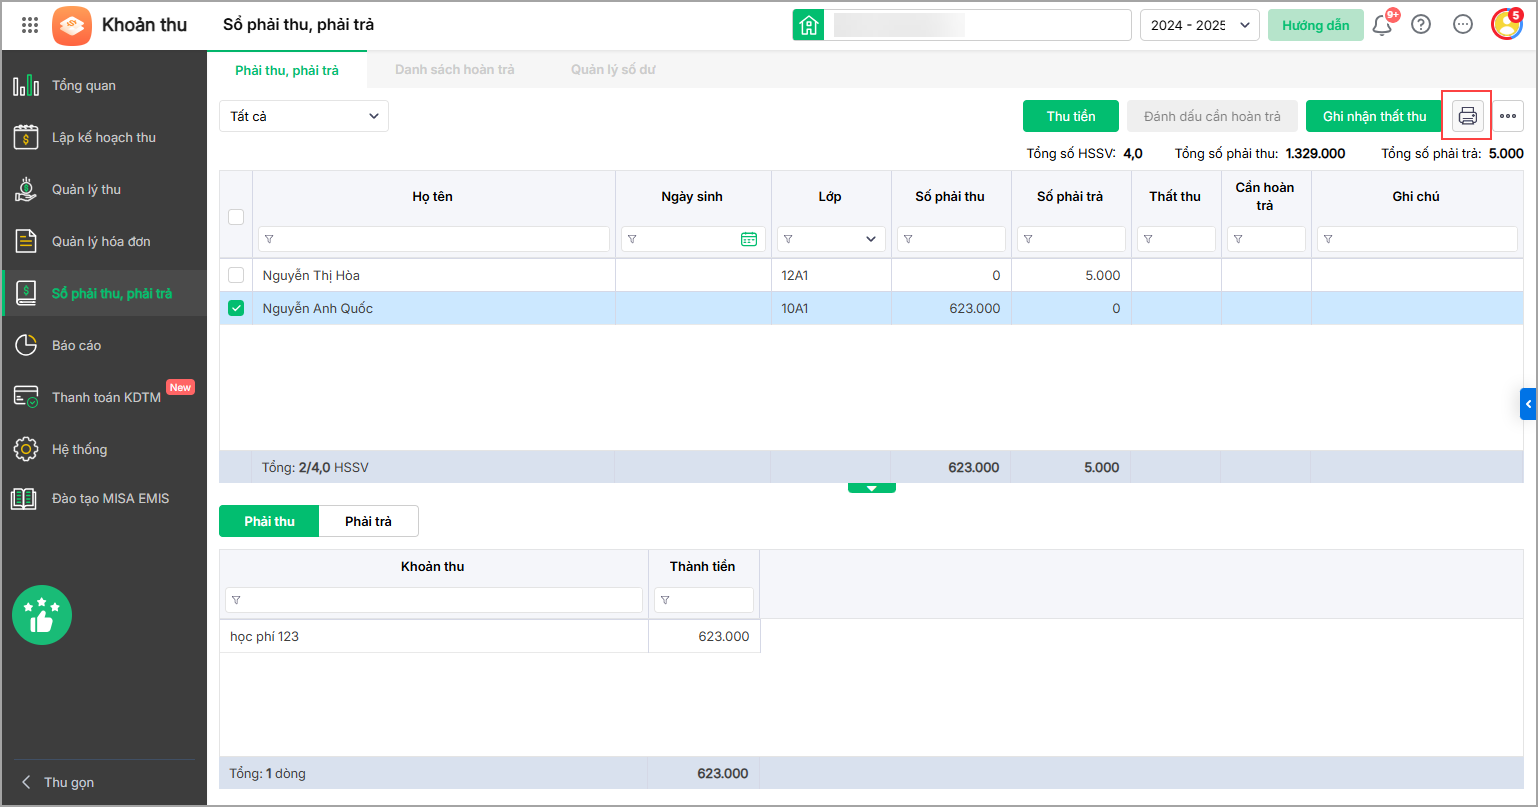
Task: Check the box for Nguyễn Thị Hòa
Action: pyautogui.click(x=236, y=275)
